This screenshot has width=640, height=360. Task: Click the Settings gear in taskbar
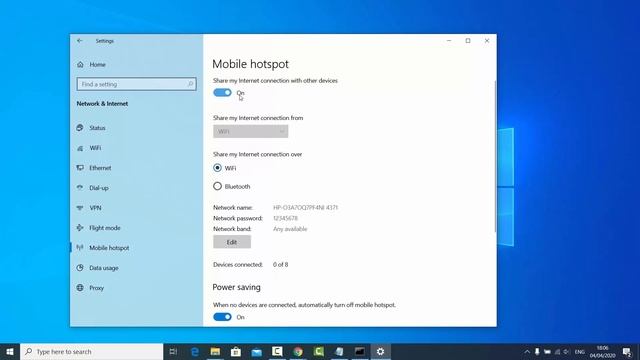point(380,351)
